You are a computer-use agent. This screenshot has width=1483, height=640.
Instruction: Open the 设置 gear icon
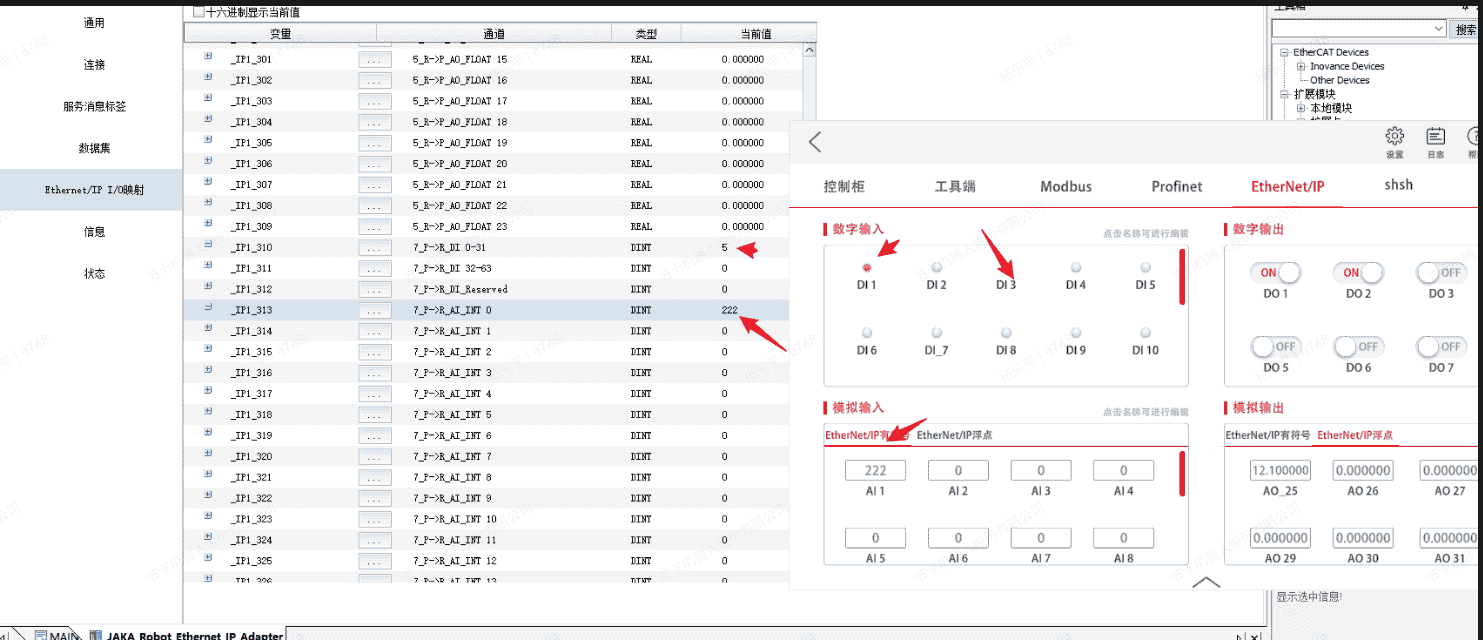[1394, 137]
